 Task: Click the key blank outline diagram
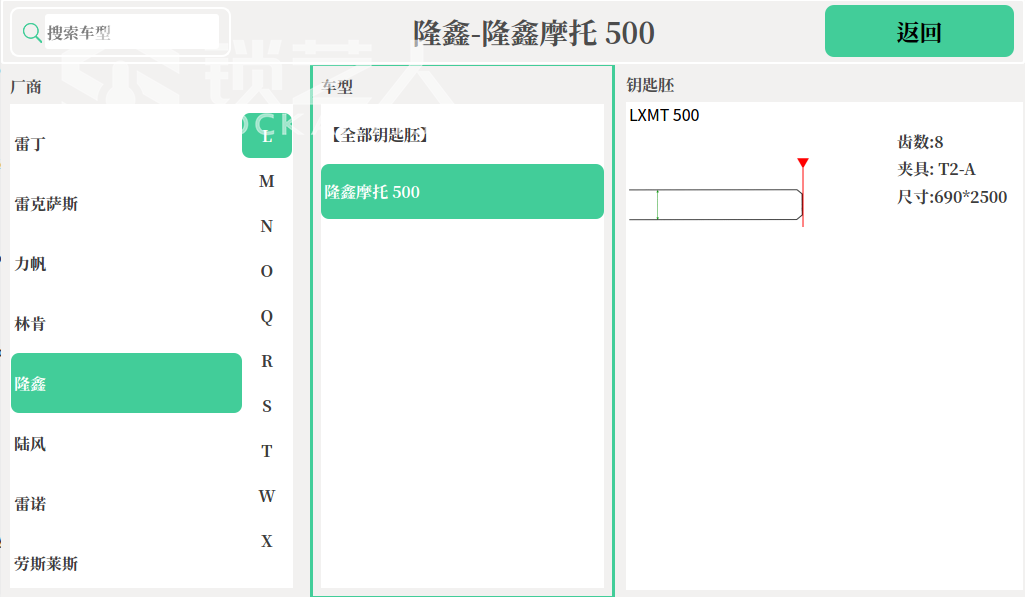coord(716,205)
